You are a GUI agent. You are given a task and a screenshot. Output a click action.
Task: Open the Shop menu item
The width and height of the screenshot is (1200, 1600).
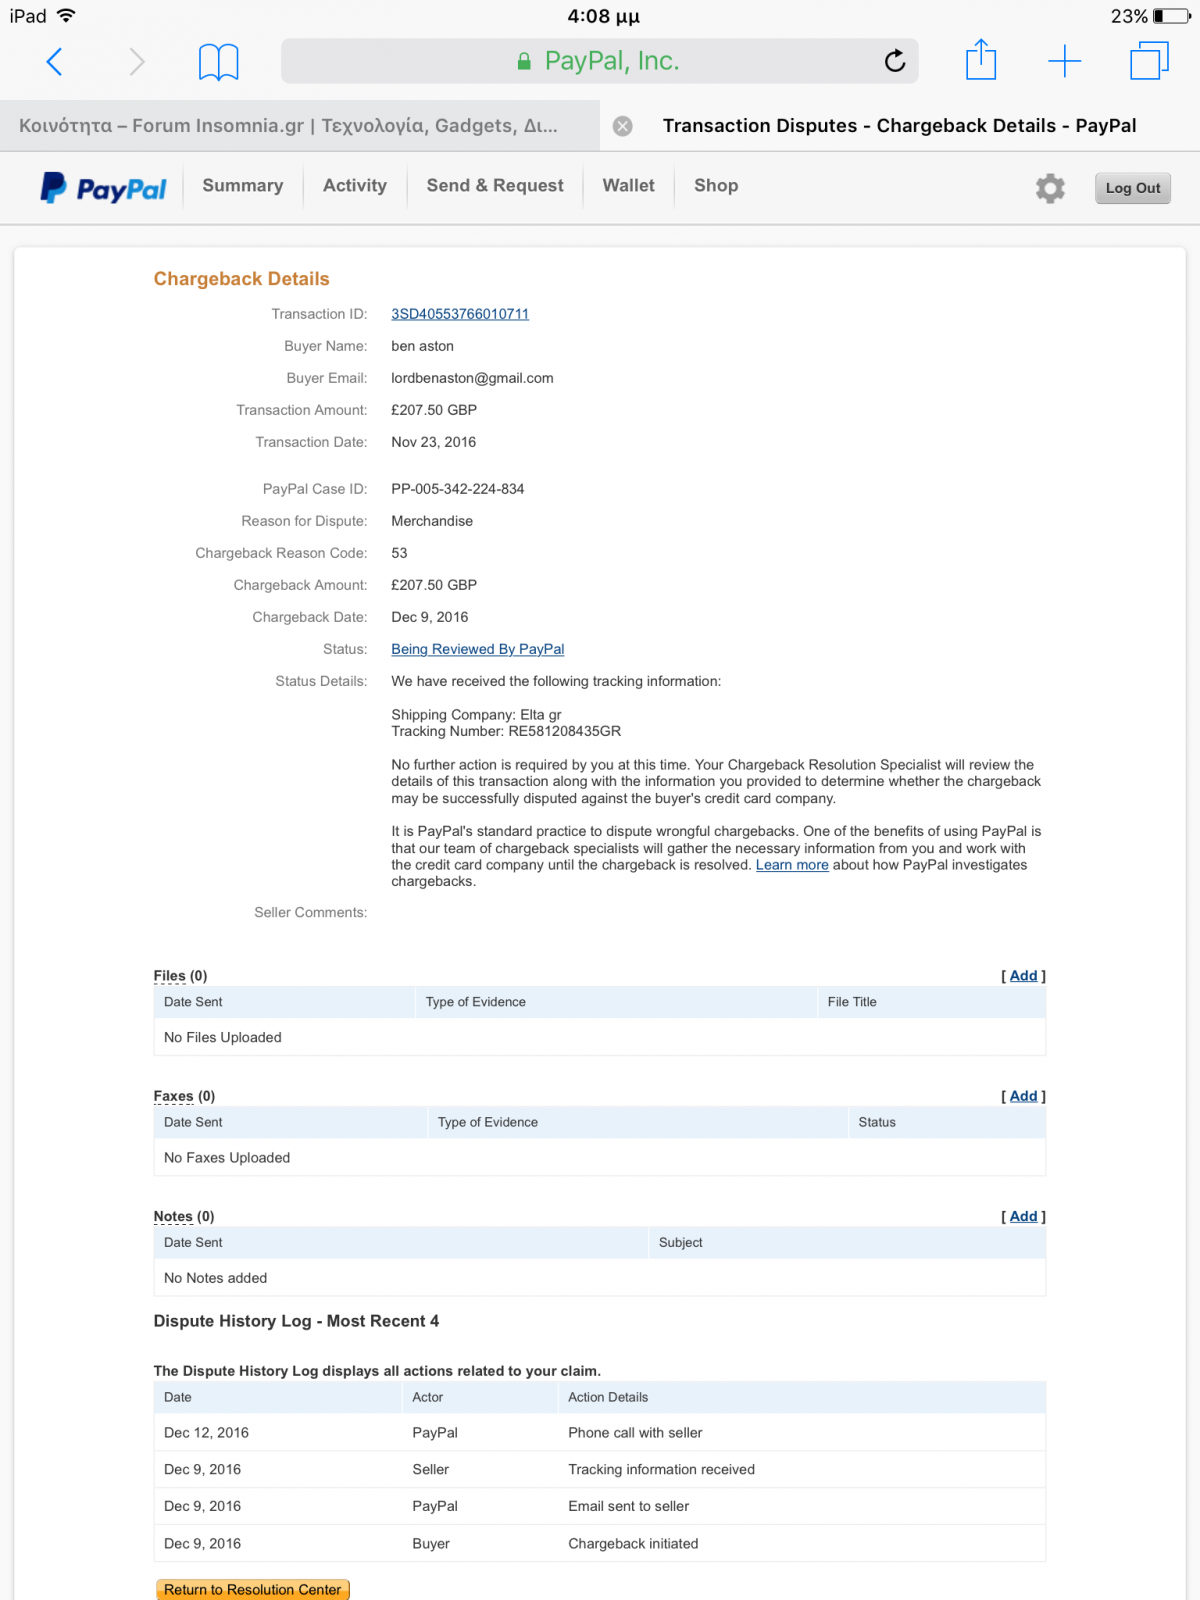coord(716,186)
